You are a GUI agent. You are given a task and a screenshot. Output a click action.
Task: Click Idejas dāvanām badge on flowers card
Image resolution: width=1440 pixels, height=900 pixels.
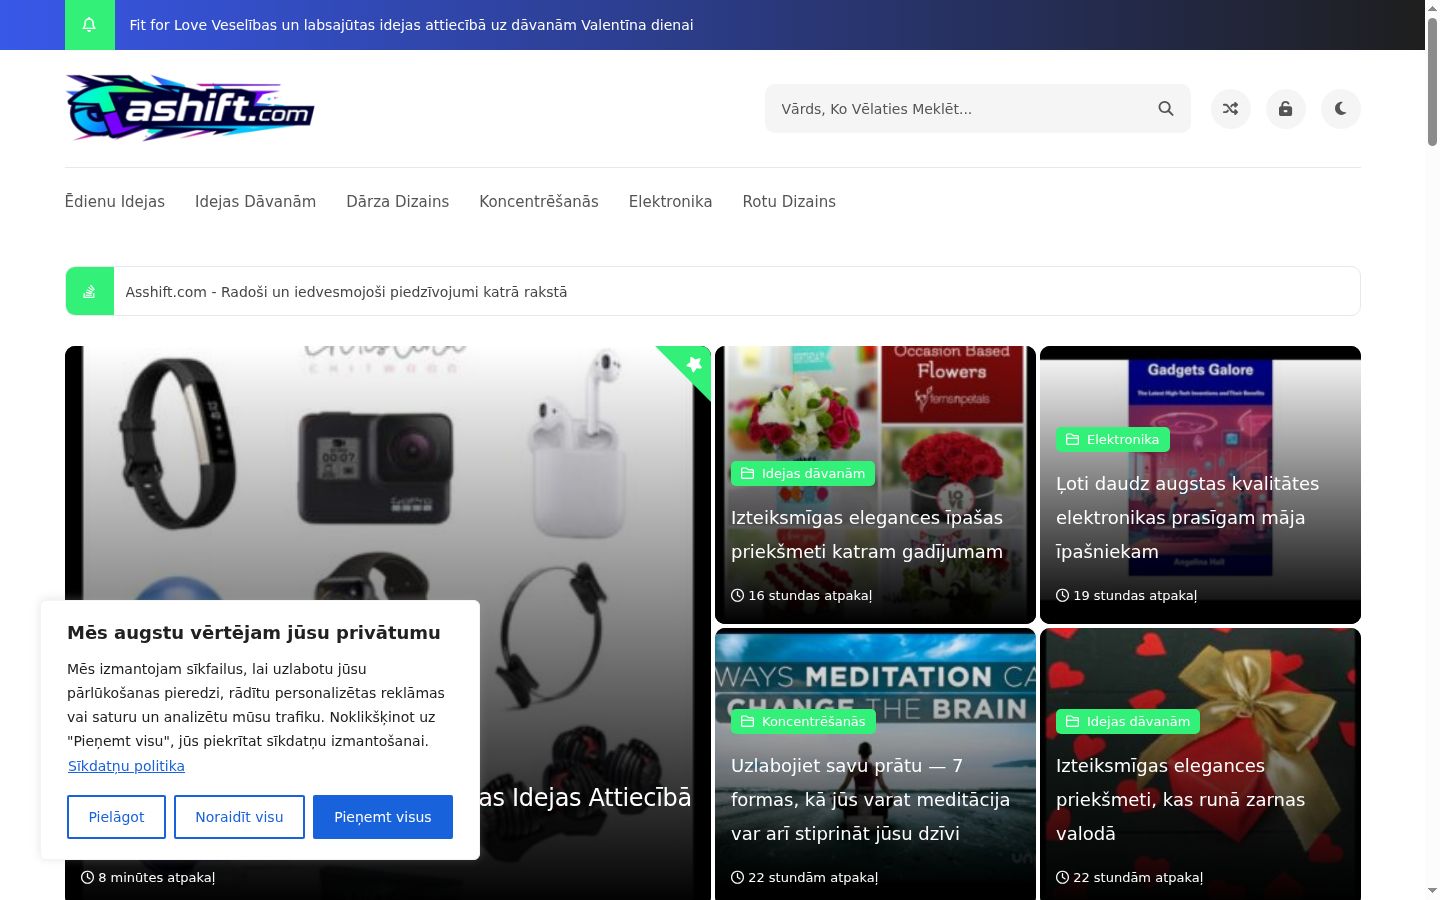point(803,473)
